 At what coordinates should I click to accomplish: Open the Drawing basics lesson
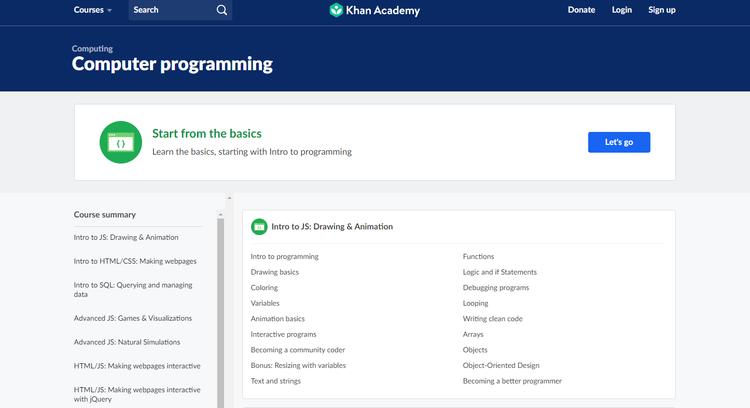click(274, 272)
